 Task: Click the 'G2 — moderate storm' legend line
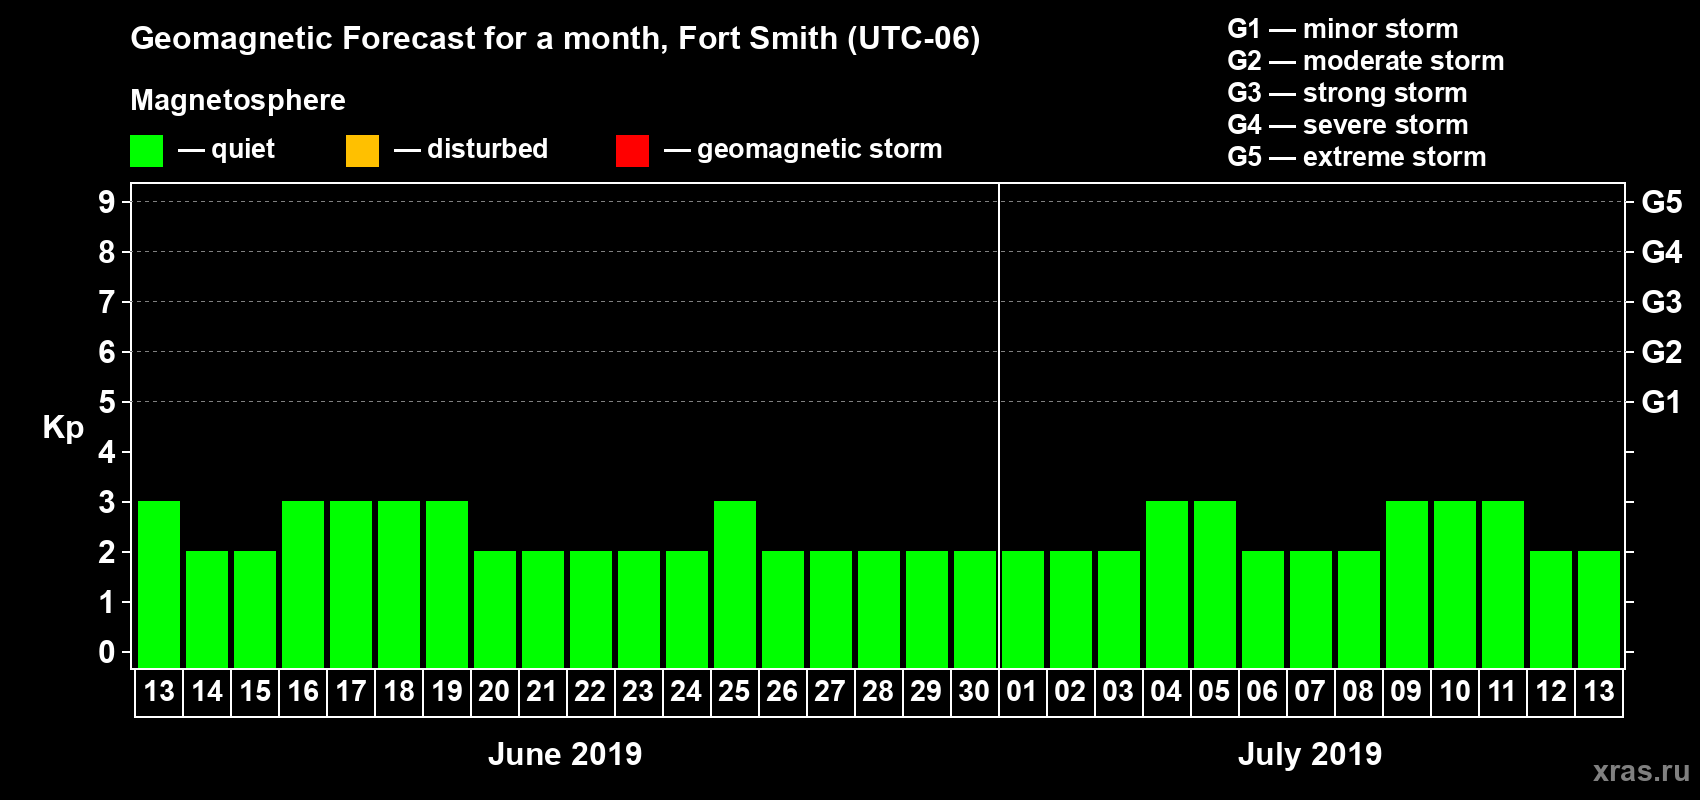pyautogui.click(x=1366, y=61)
